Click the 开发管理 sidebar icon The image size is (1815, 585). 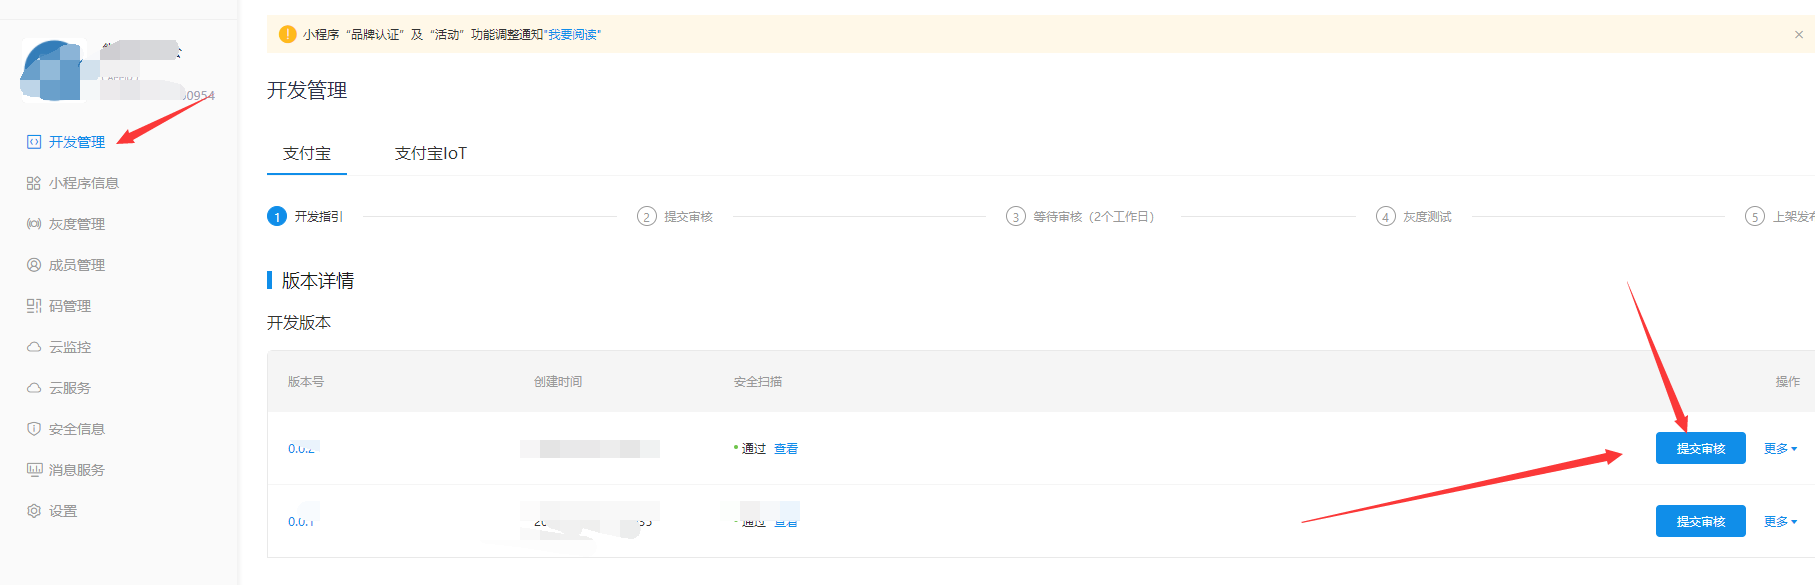(x=34, y=142)
